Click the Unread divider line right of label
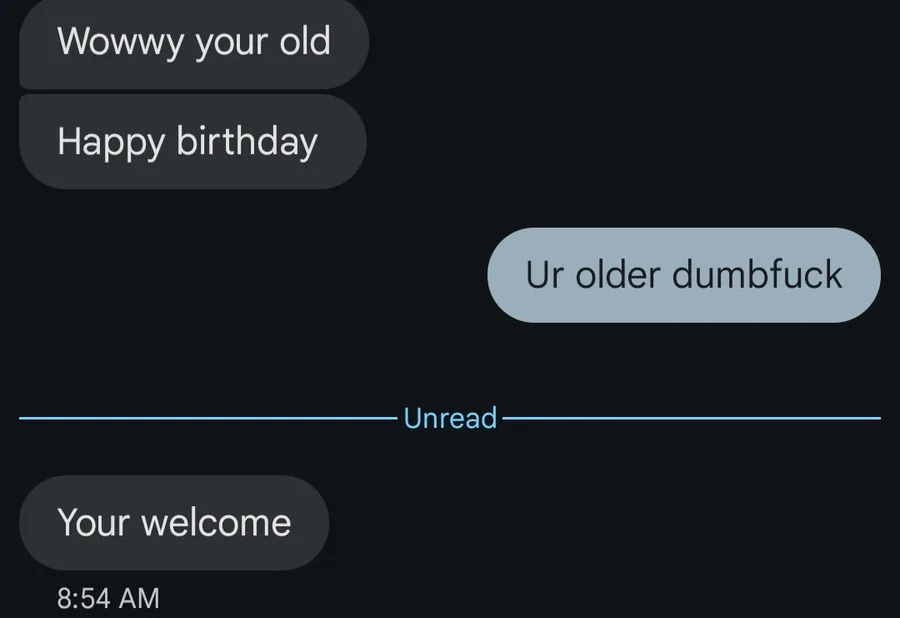Viewport: 900px width, 618px height. pos(690,418)
